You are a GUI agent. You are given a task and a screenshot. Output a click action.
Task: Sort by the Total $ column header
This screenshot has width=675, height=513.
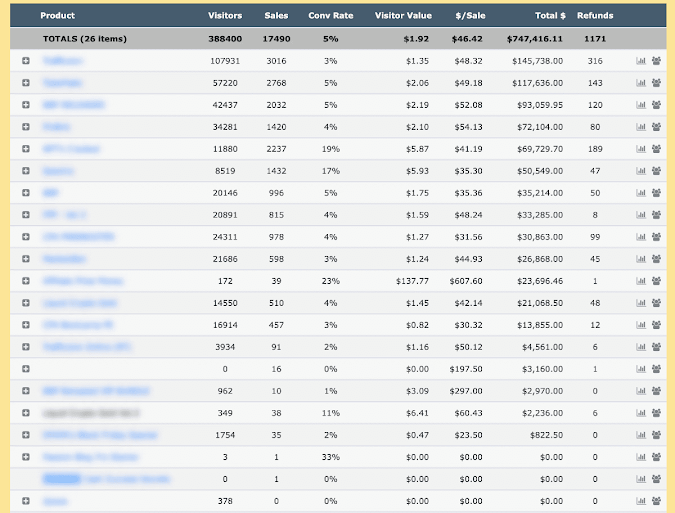pyautogui.click(x=550, y=15)
